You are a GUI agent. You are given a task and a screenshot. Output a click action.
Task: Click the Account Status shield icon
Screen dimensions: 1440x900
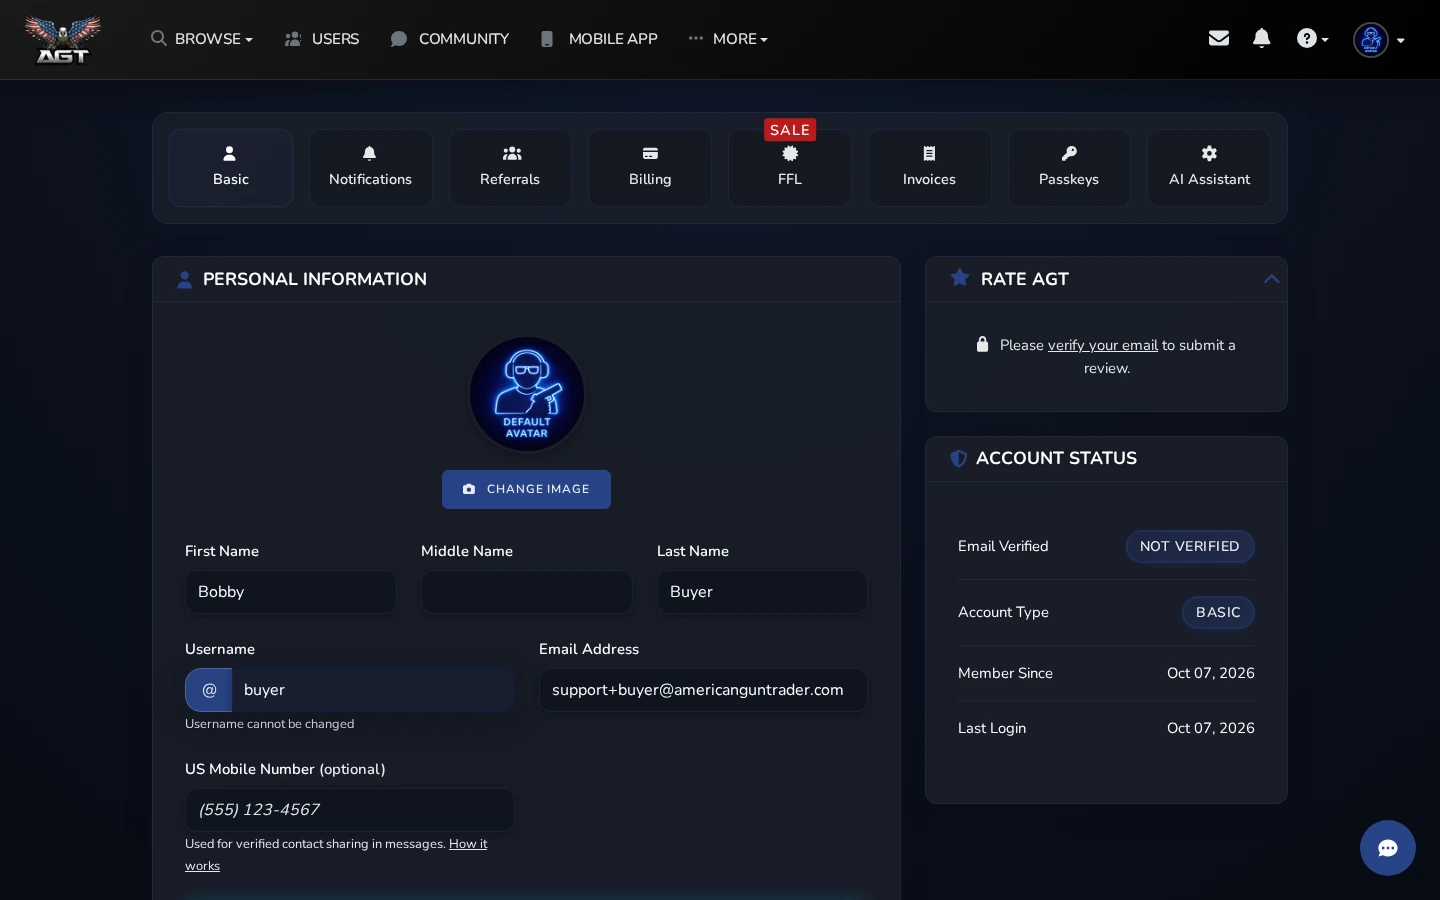958,458
